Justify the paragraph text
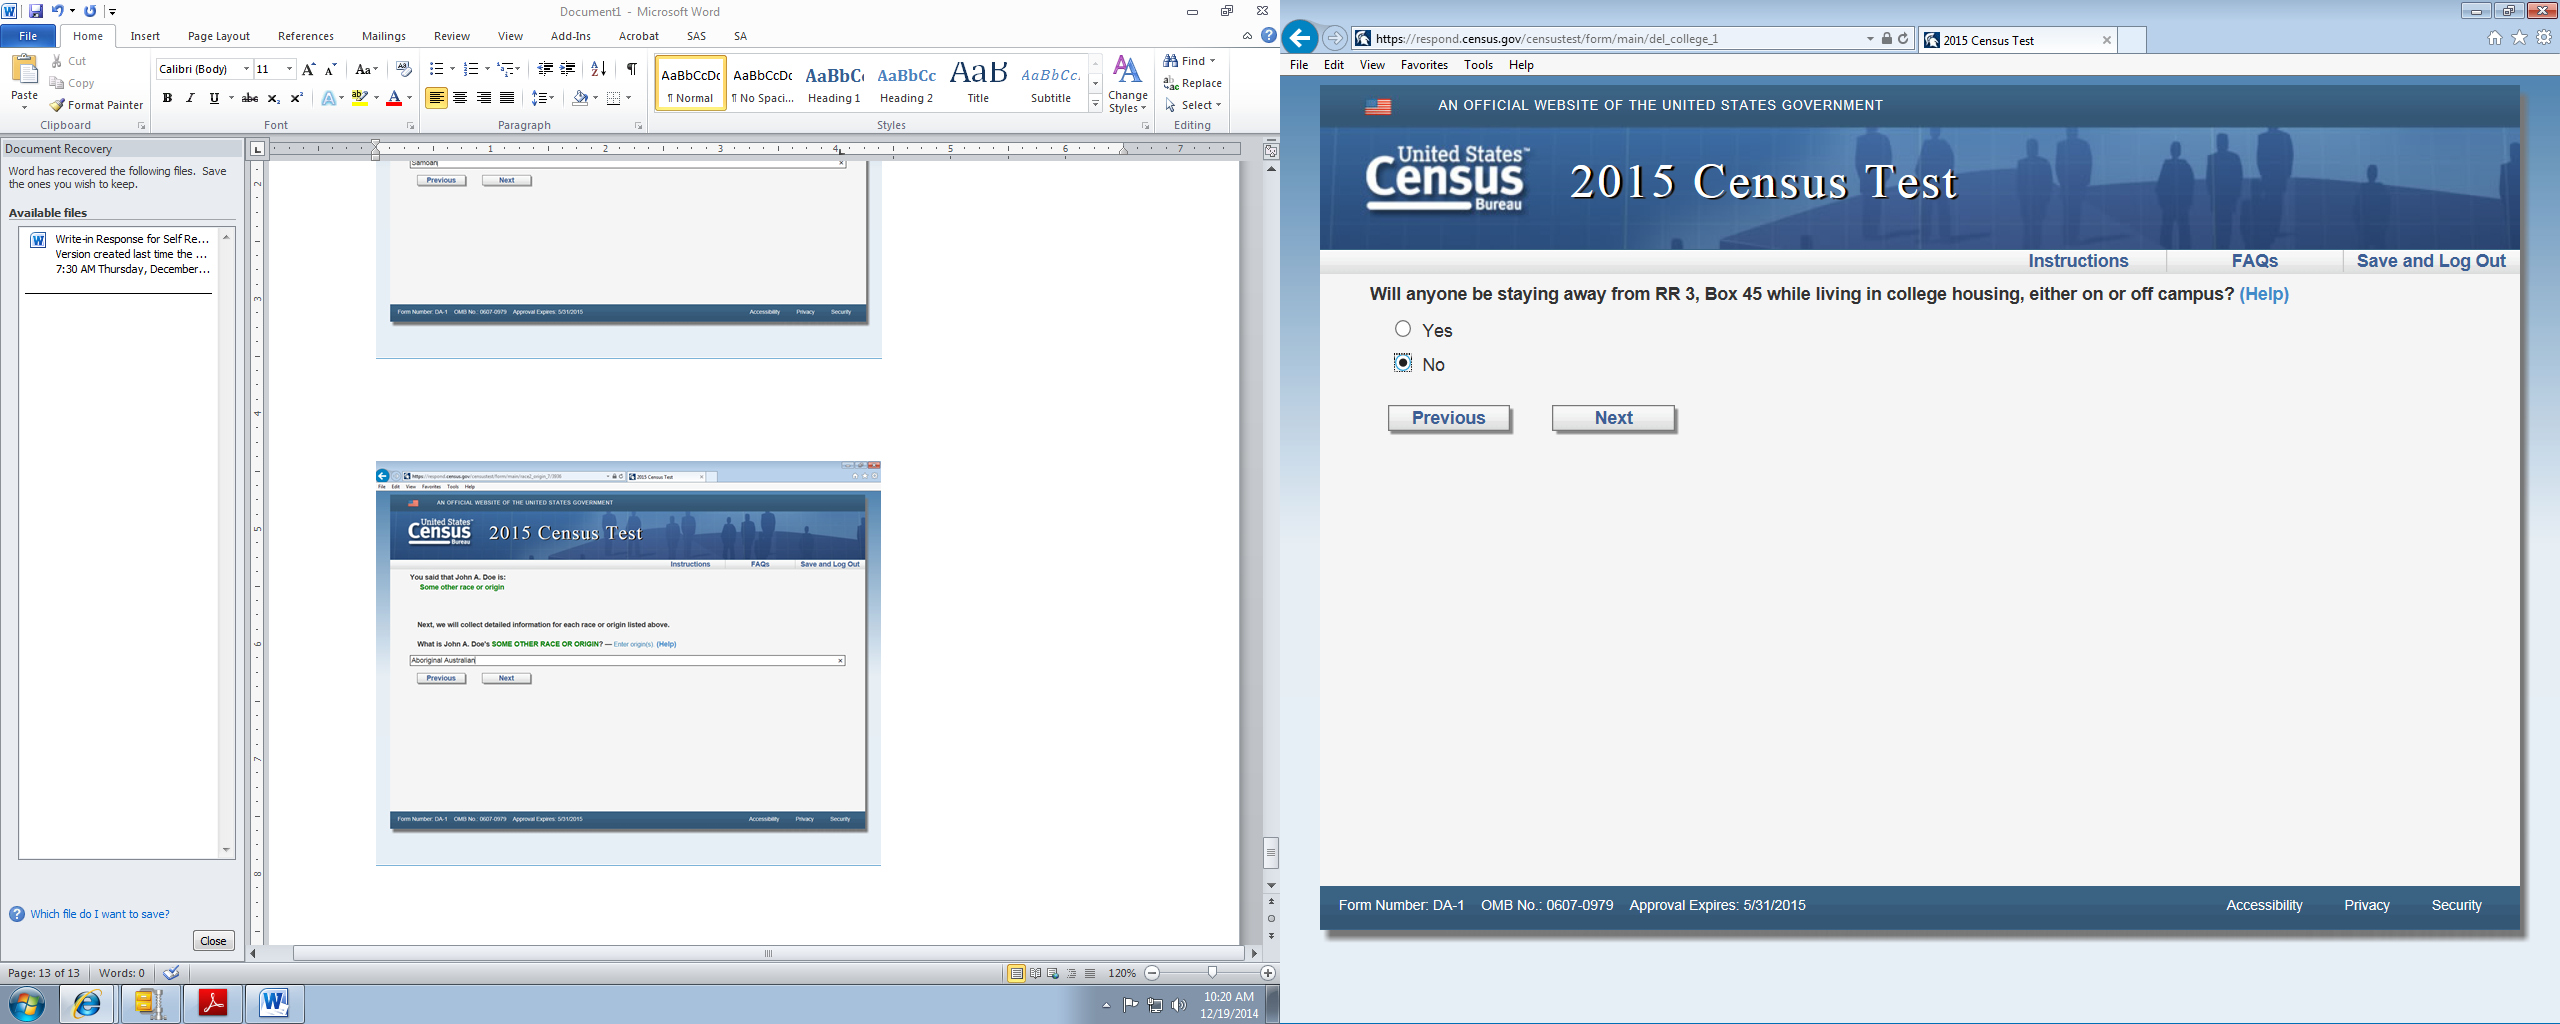 507,98
